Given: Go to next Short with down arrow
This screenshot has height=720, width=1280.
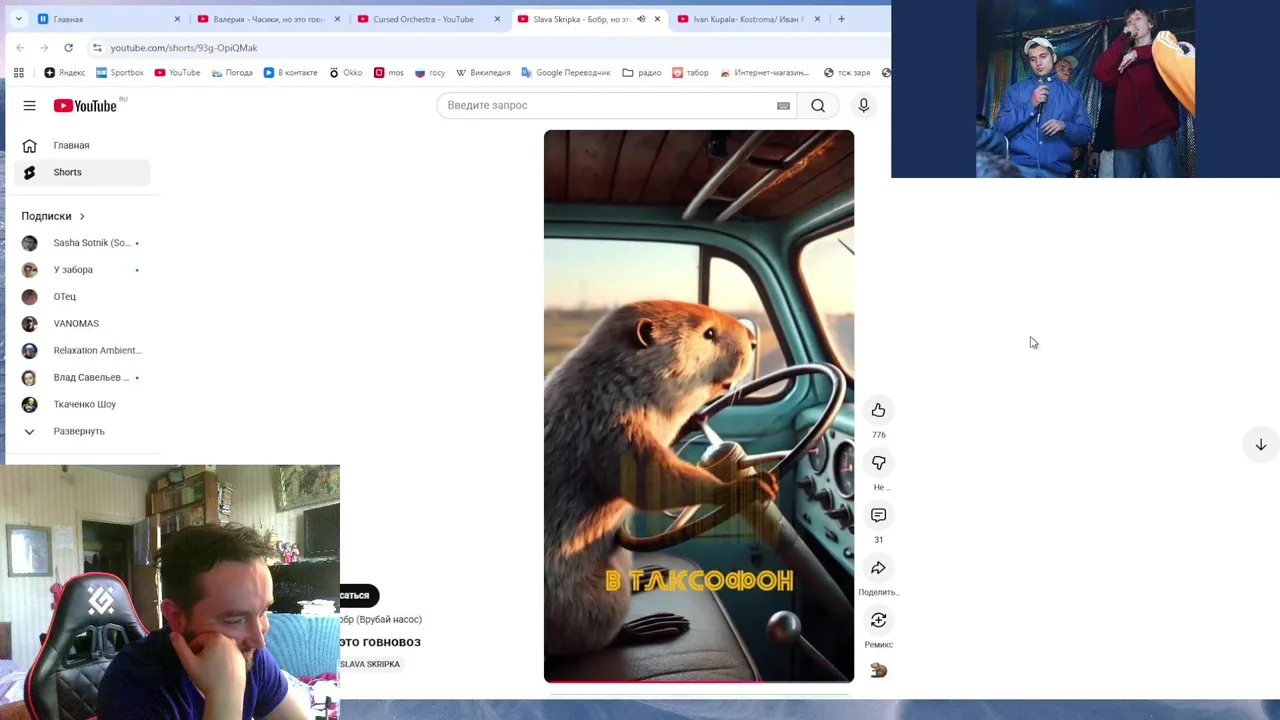Looking at the screenshot, I should (x=1261, y=444).
